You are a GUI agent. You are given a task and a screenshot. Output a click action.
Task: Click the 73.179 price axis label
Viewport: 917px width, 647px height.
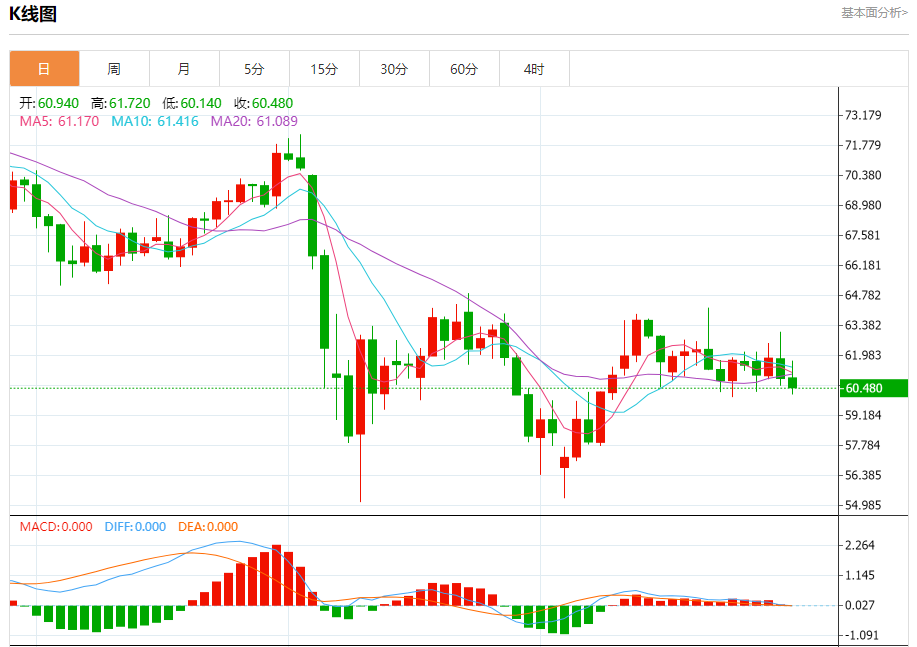(x=863, y=115)
